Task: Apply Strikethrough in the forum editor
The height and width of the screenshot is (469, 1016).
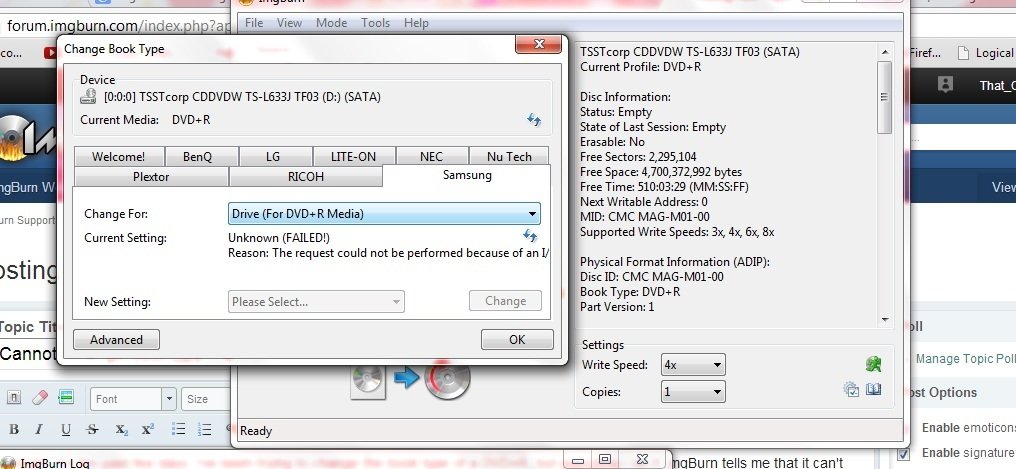Action: coord(92,429)
